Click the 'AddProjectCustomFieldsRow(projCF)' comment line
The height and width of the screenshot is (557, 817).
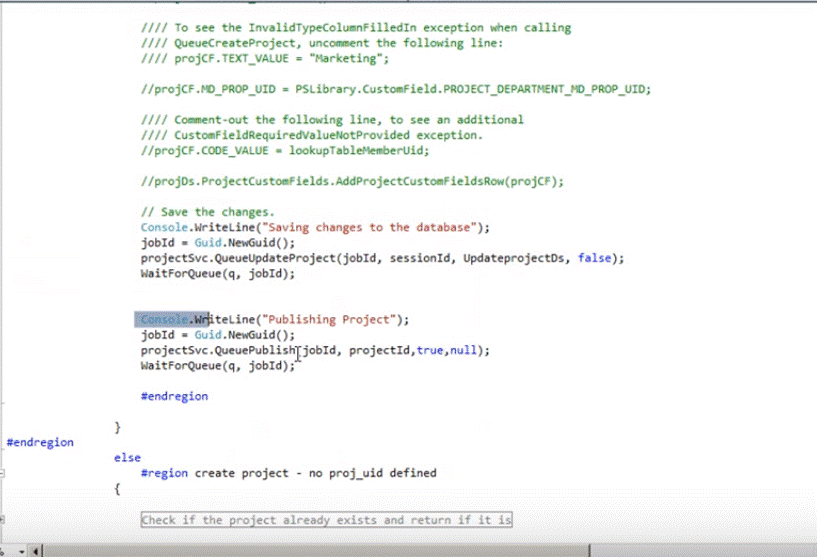(352, 181)
